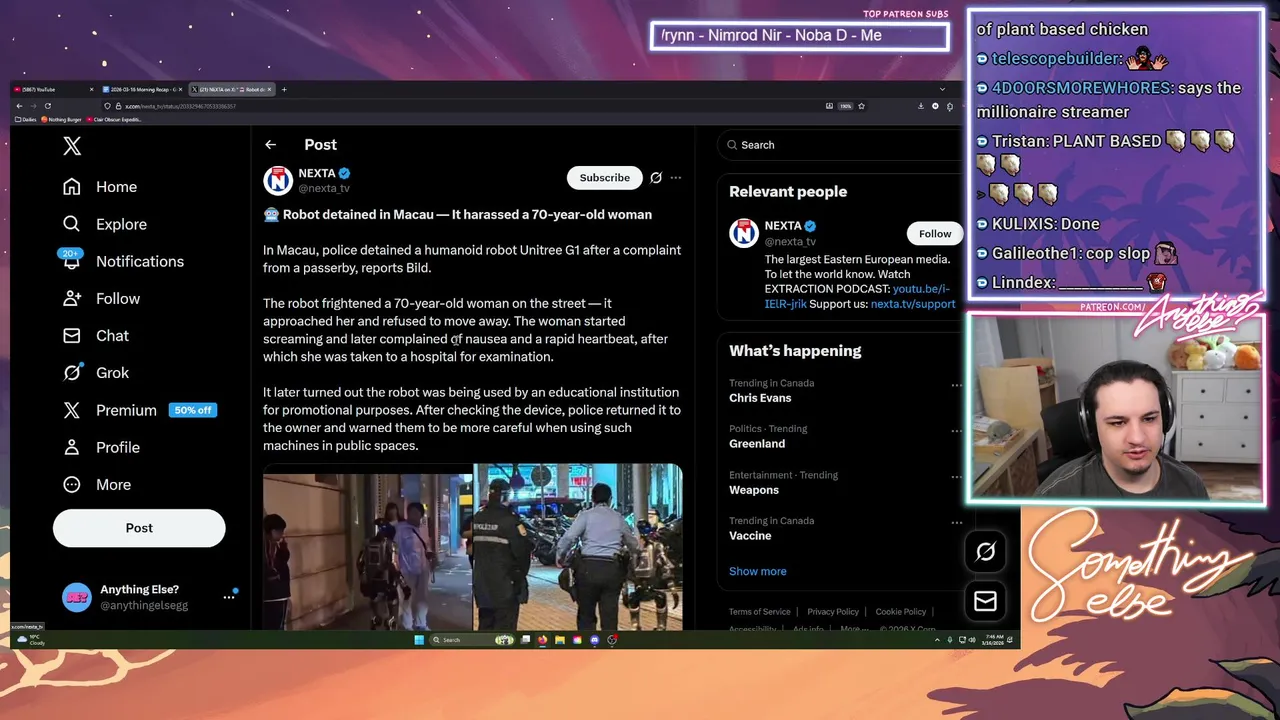The height and width of the screenshot is (720, 1280).
Task: Open Grok from the sidebar
Action: click(96, 372)
